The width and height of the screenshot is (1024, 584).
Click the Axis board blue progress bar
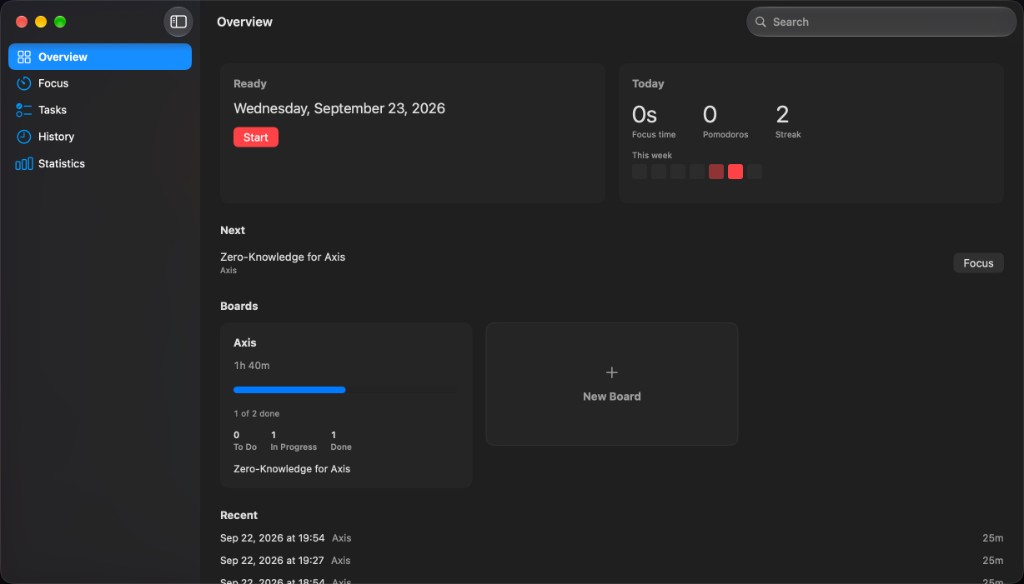click(289, 390)
